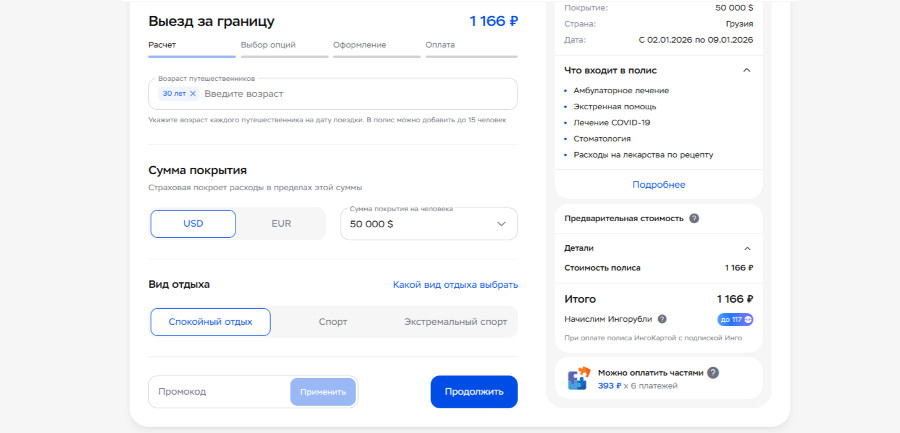The image size is (900, 433).
Task: Click help icon beside Начислим Ингорубли
Action: (662, 320)
